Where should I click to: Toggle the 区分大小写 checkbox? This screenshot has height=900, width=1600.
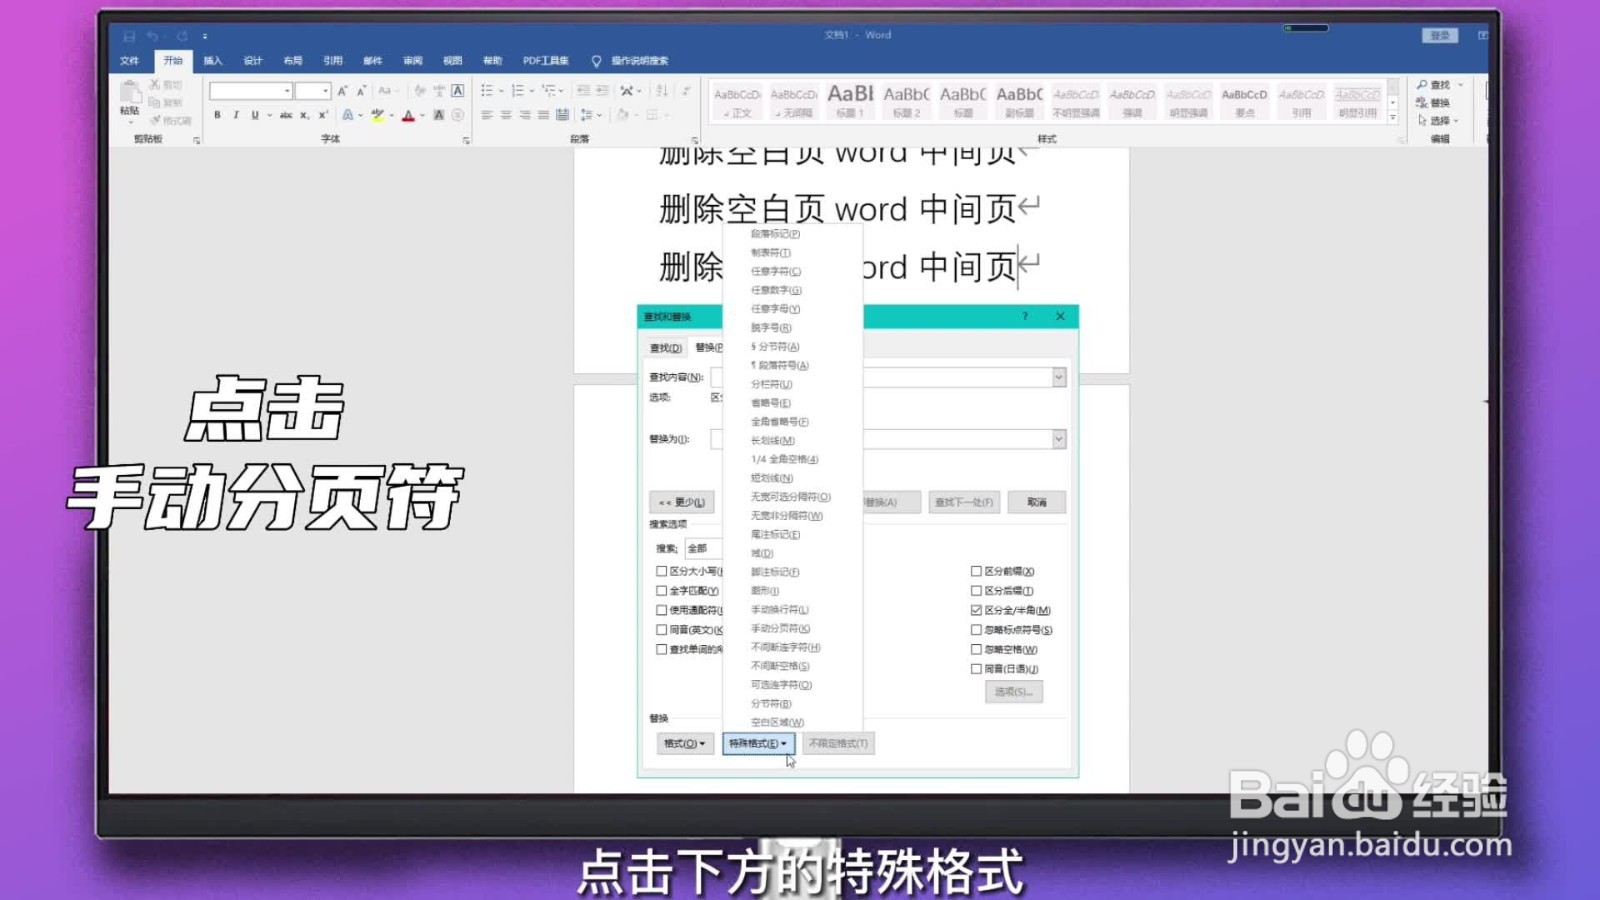[661, 571]
